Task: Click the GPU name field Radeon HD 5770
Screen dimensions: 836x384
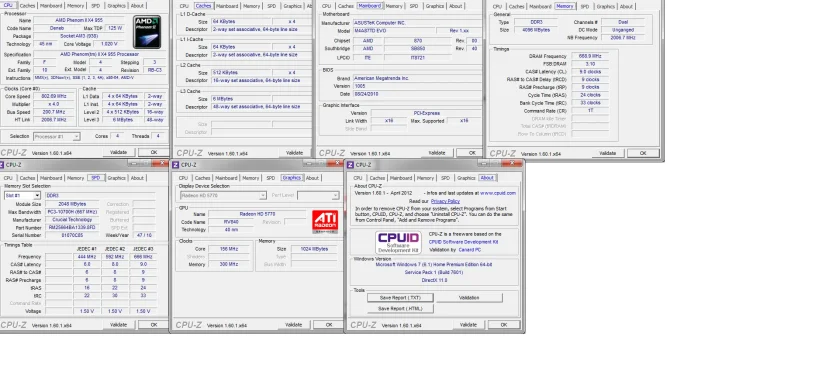Action: [x=257, y=214]
